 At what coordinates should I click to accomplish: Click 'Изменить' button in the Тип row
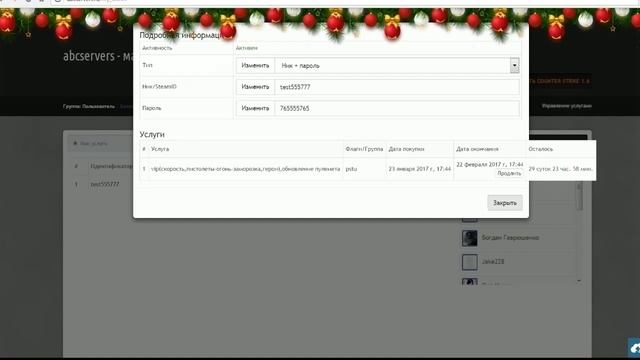pyautogui.click(x=255, y=65)
